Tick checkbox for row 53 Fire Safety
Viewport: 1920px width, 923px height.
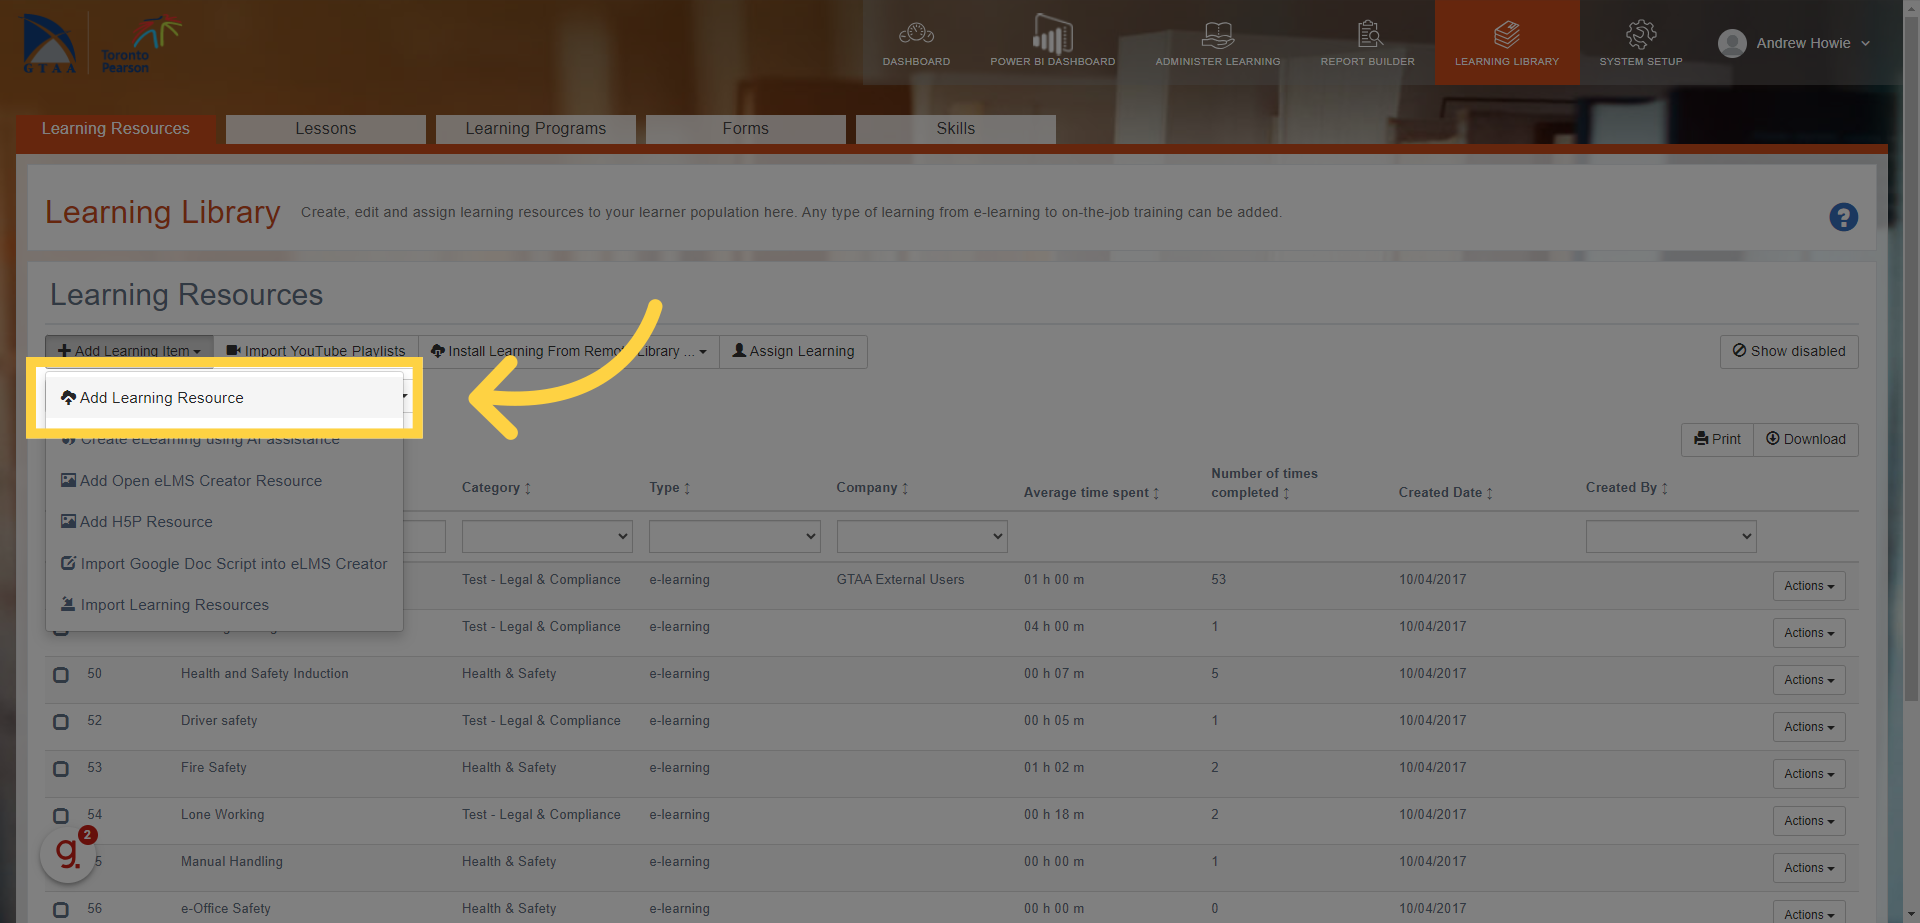click(x=61, y=769)
